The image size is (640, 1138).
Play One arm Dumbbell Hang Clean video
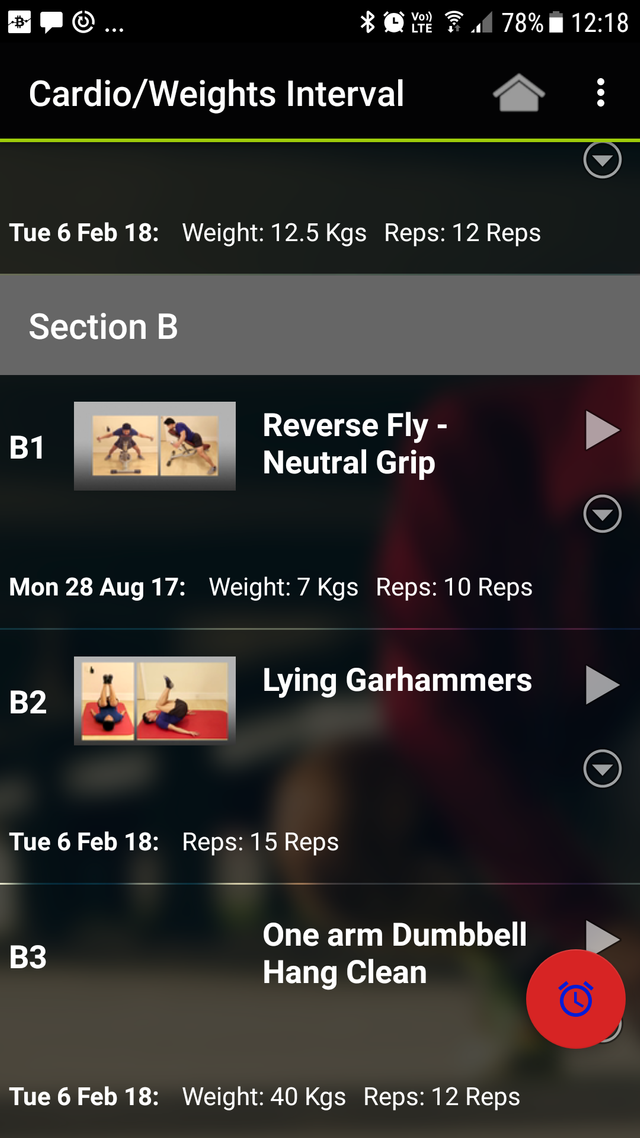(x=602, y=937)
